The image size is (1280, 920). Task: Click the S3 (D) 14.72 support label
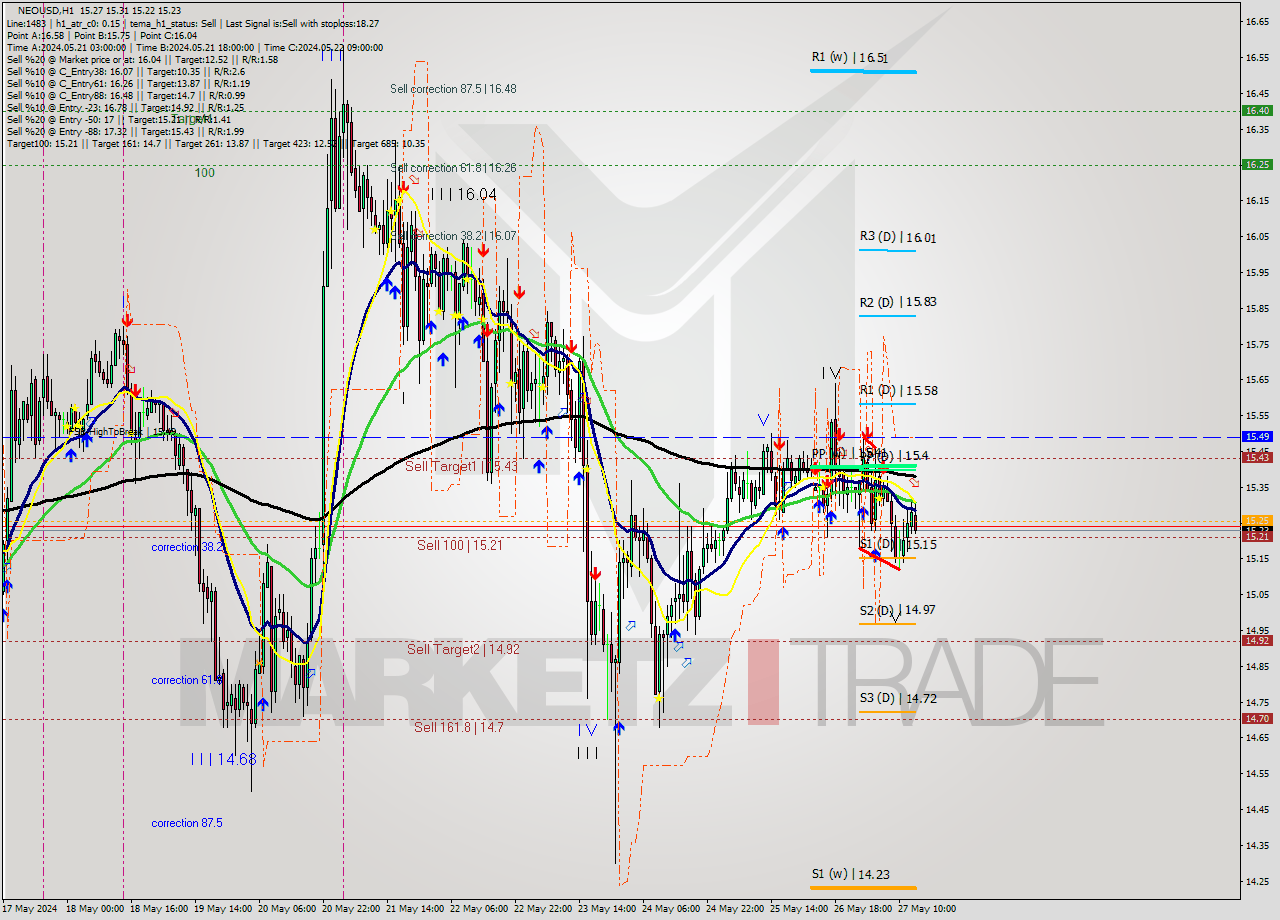(898, 699)
